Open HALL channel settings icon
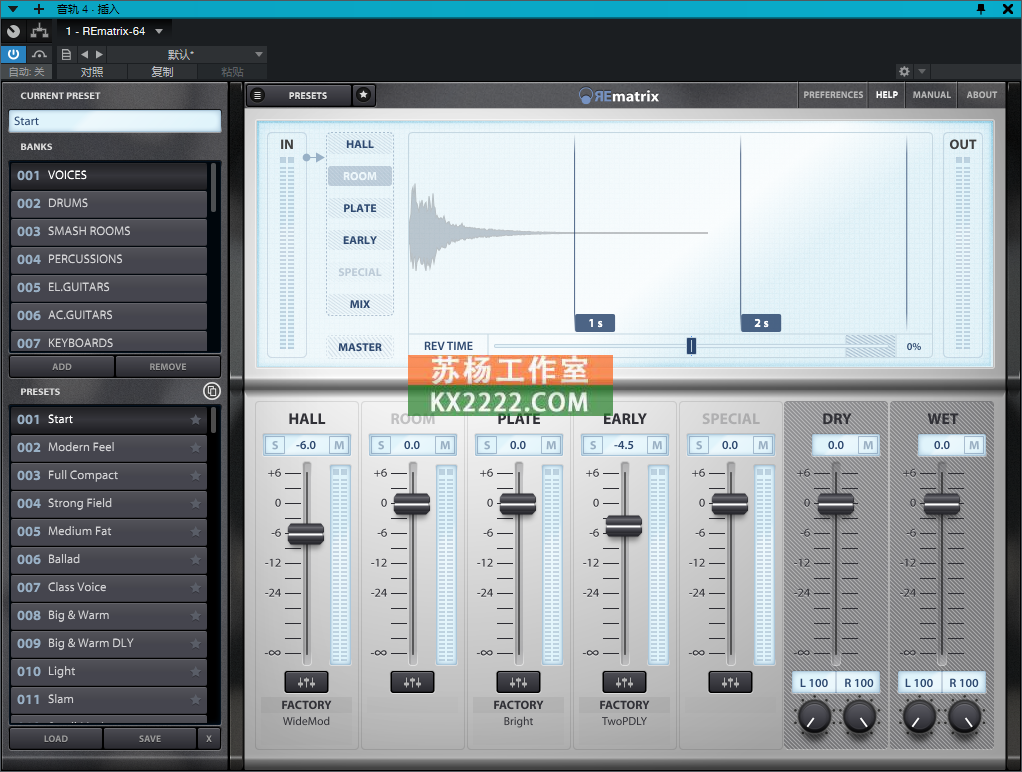 coord(306,682)
